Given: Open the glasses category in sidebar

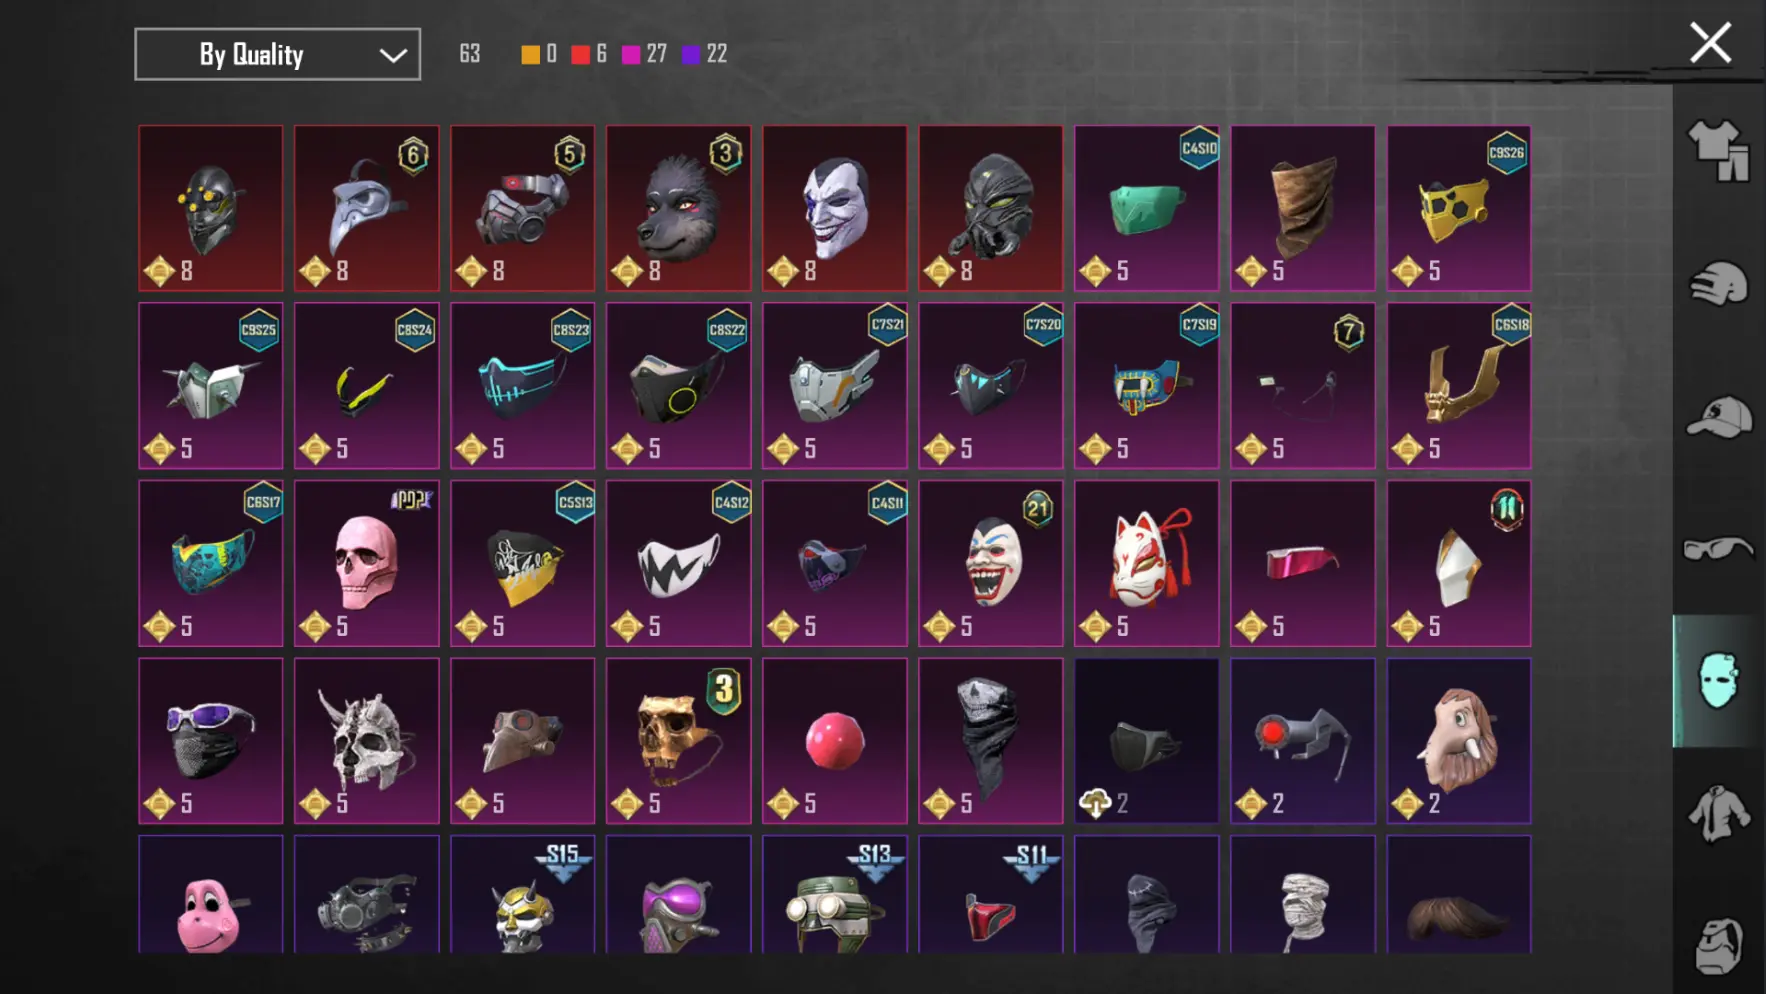Looking at the screenshot, I should [x=1719, y=549].
